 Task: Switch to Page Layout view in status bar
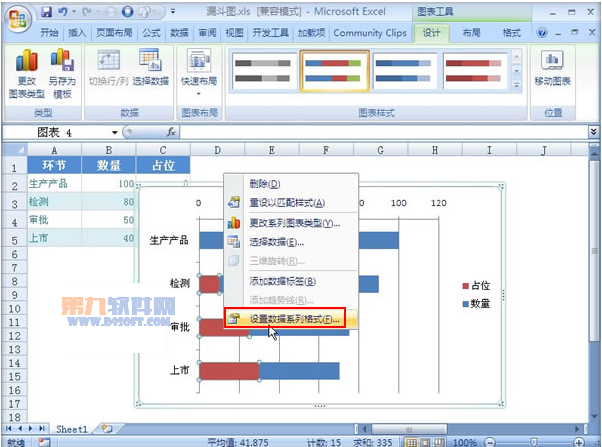[x=425, y=442]
